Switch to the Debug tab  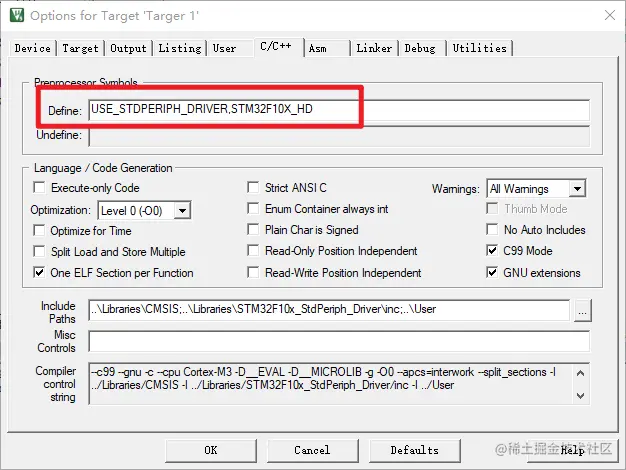[x=420, y=48]
